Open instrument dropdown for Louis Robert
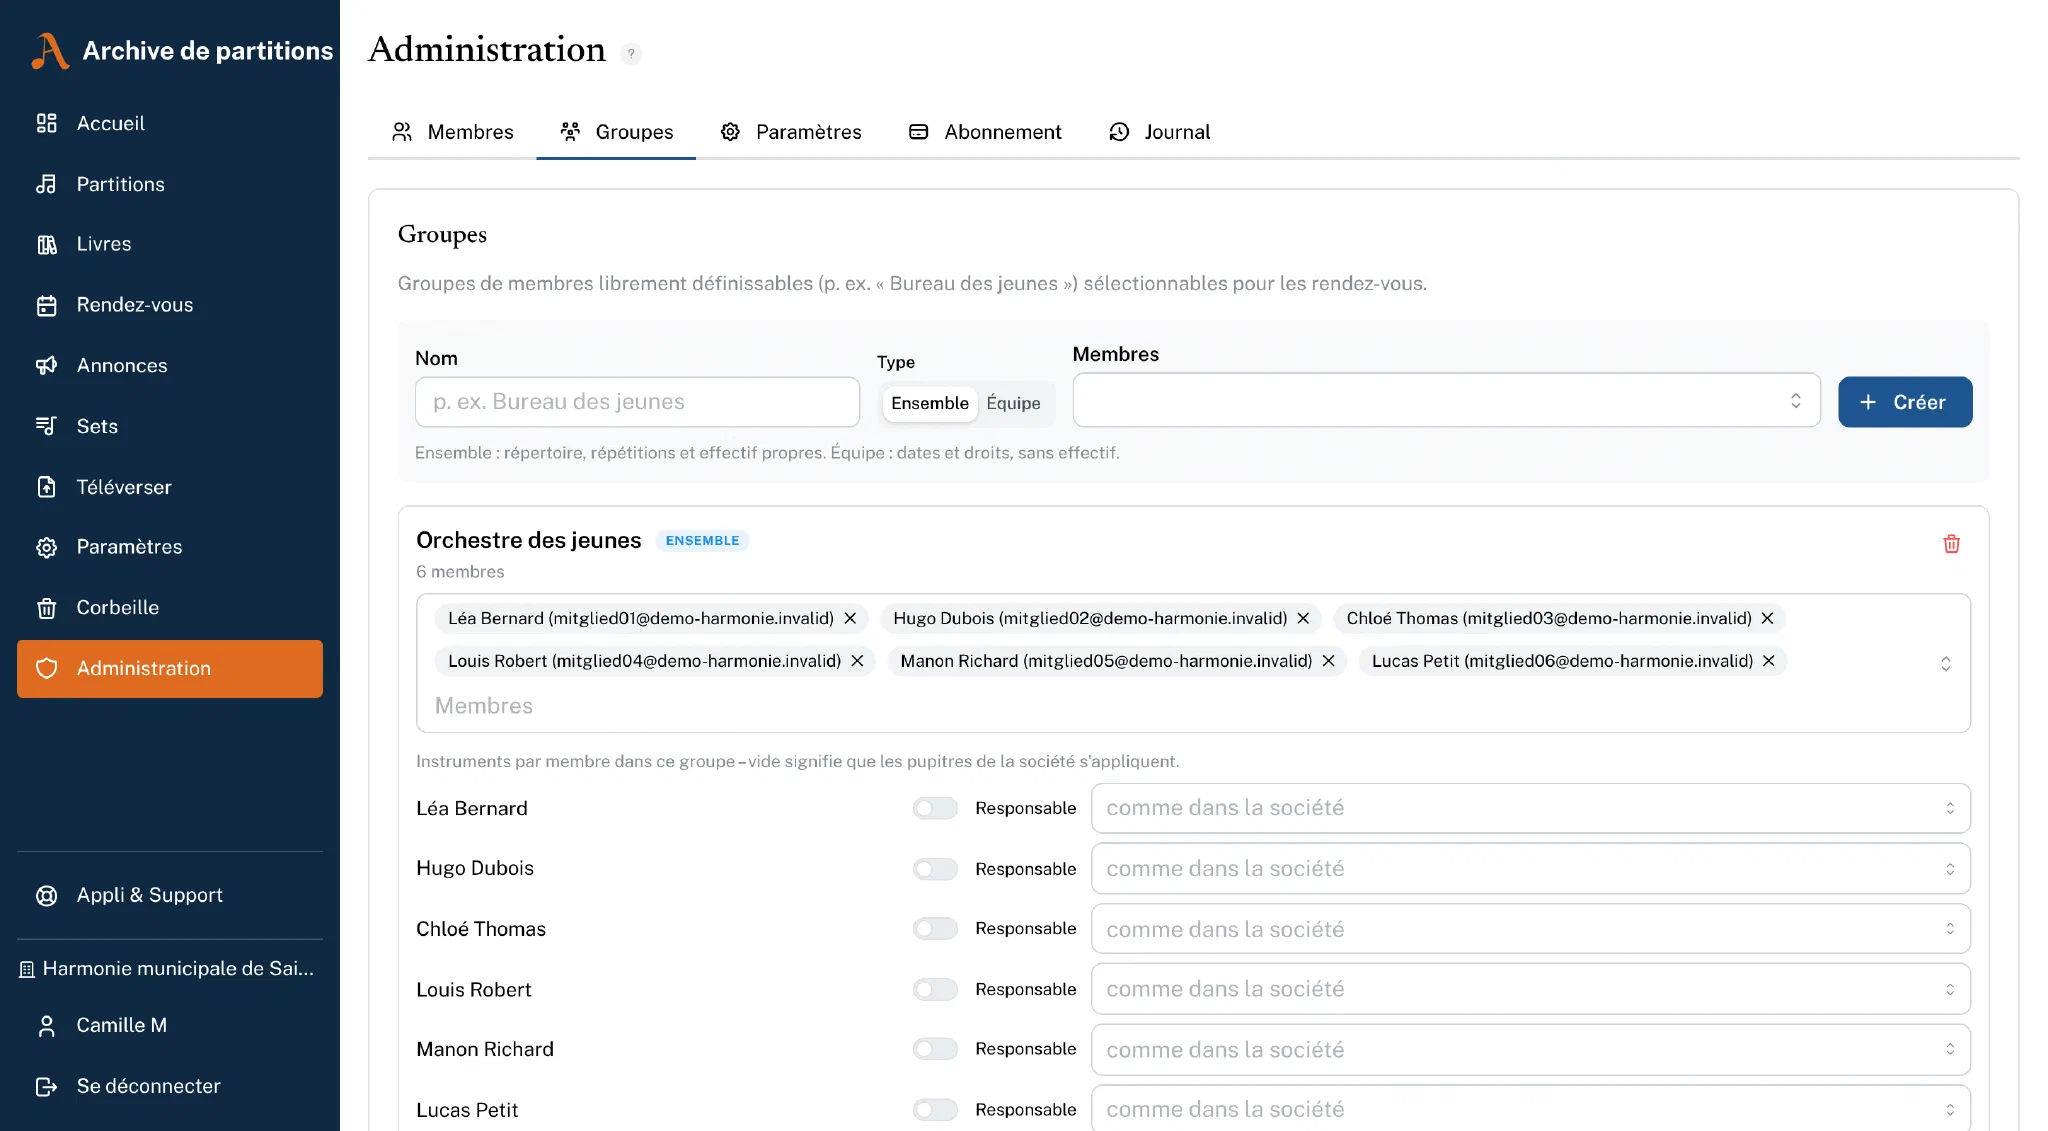This screenshot has height=1131, width=2048. [1530, 989]
